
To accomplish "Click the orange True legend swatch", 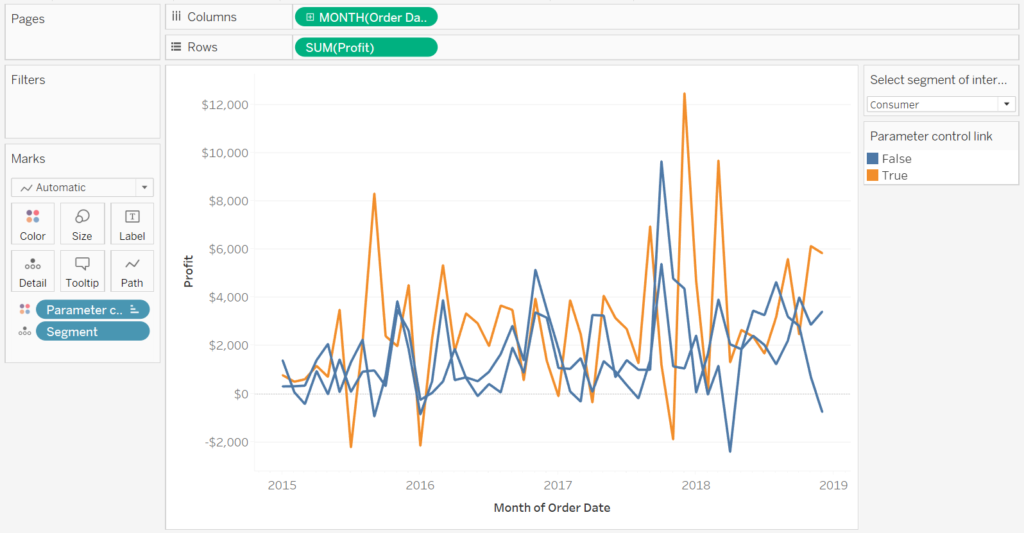I will click(872, 175).
